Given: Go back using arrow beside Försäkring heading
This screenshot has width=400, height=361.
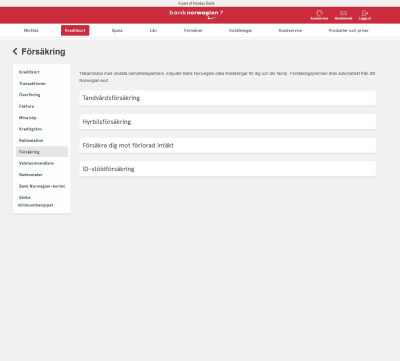Looking at the screenshot, I should [15, 51].
